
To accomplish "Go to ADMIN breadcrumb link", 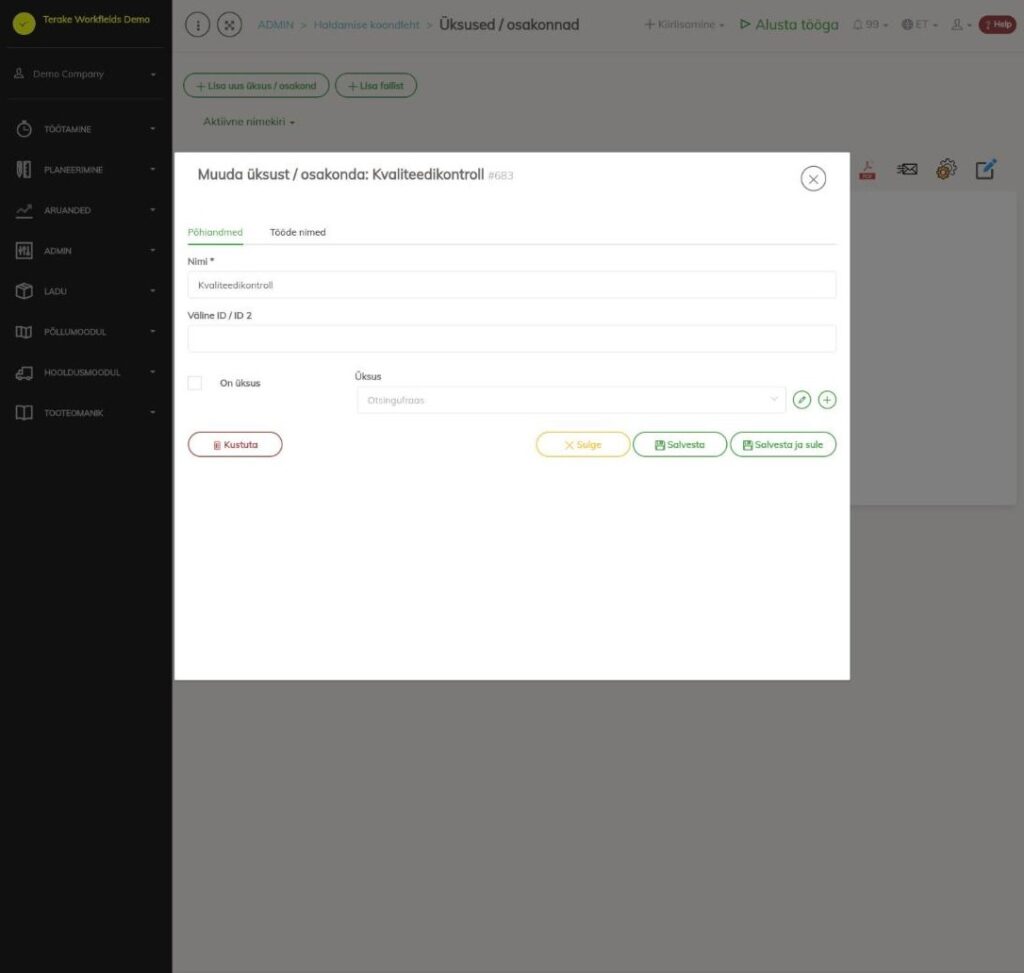I will [x=276, y=25].
